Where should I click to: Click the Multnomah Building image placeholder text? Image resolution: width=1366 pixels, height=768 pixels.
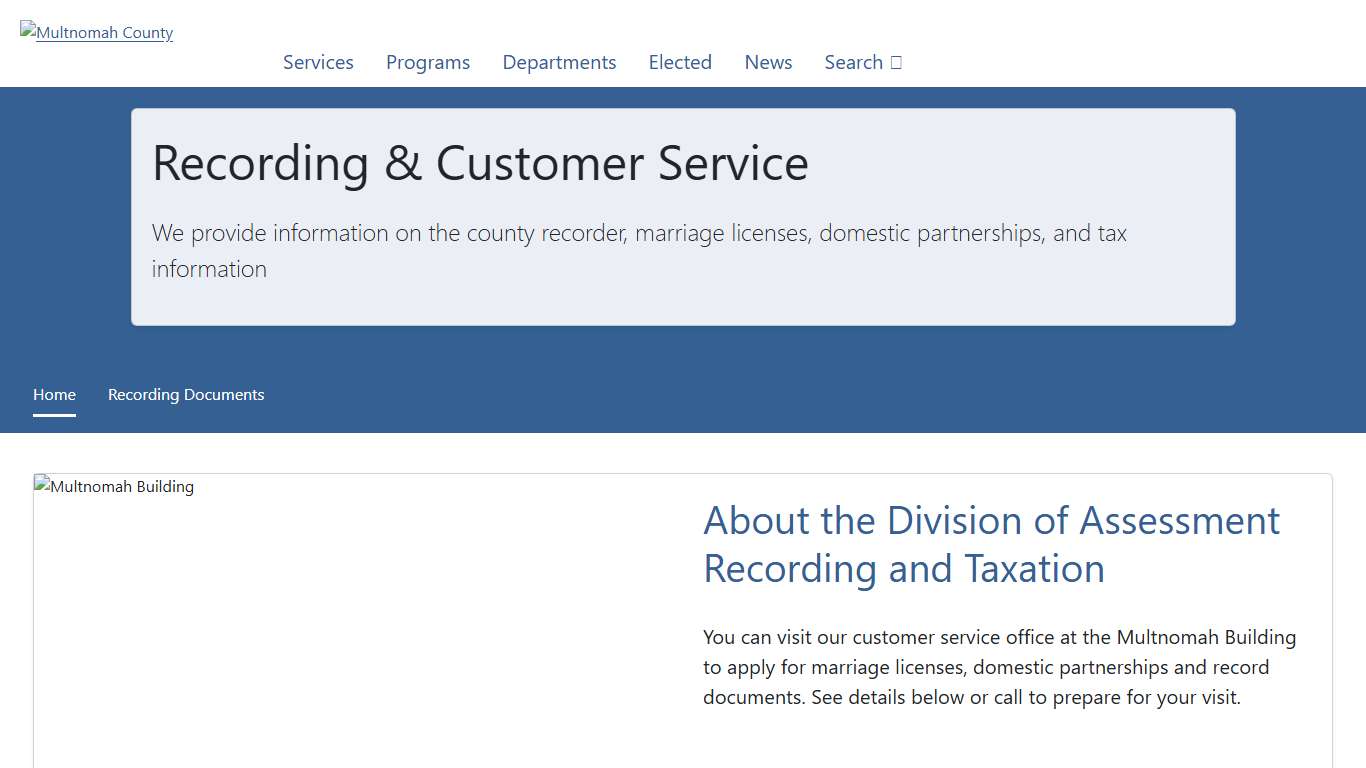(x=113, y=486)
